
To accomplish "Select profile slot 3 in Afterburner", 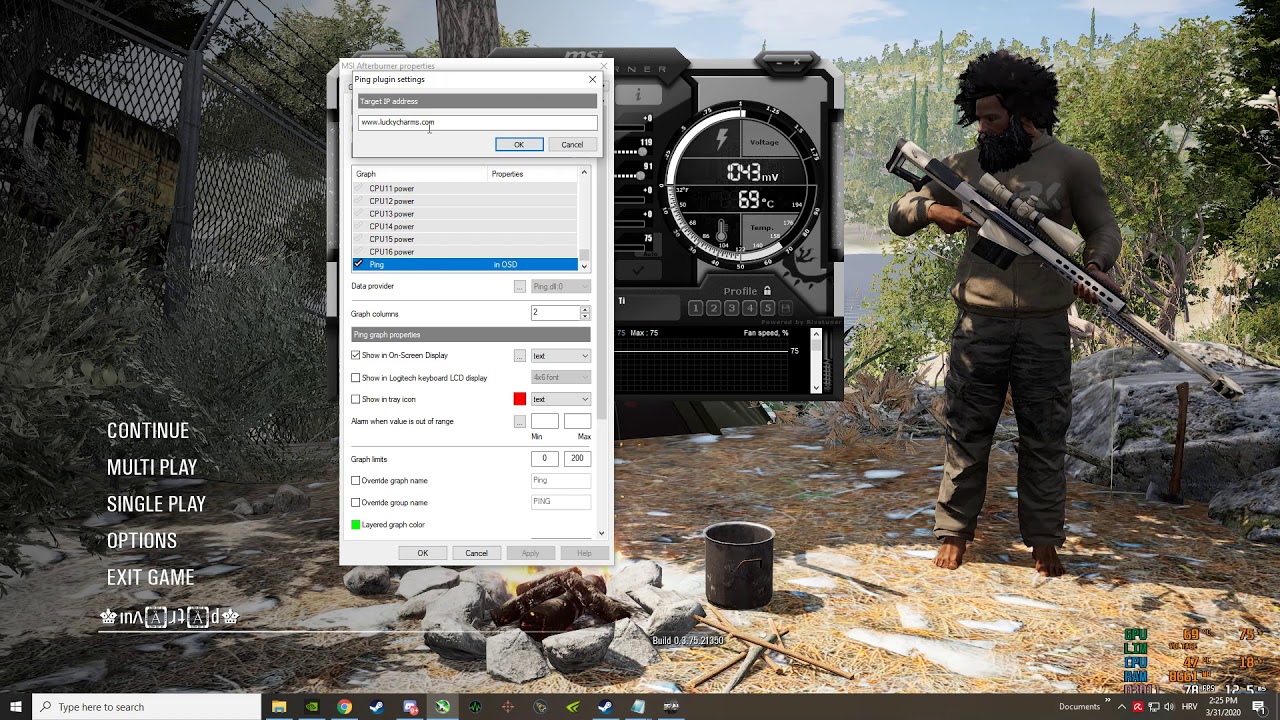I will [732, 308].
